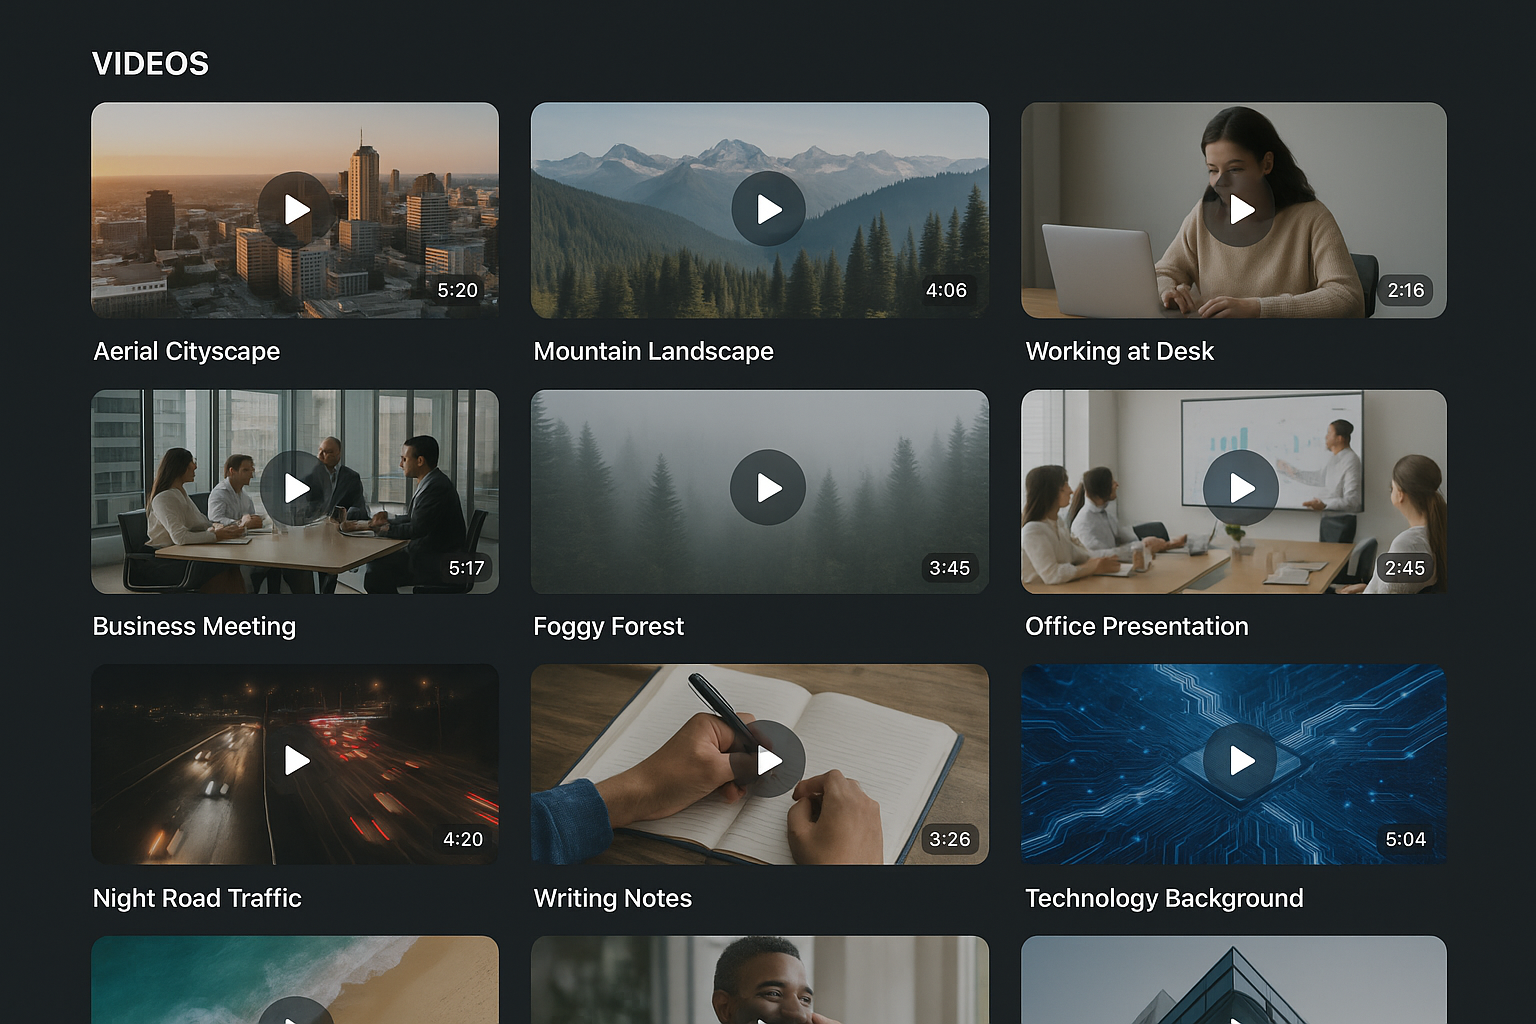
Task: Play the Office Presentation video
Action: pyautogui.click(x=1240, y=488)
